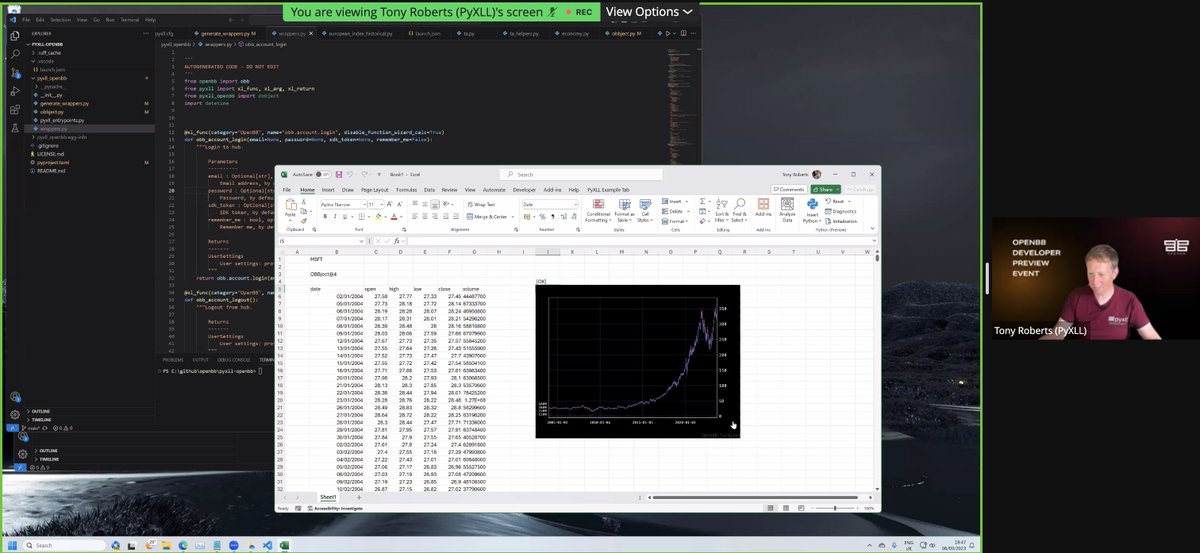
Task: Switch to european_index_historical.py editor tab
Action: (x=361, y=33)
